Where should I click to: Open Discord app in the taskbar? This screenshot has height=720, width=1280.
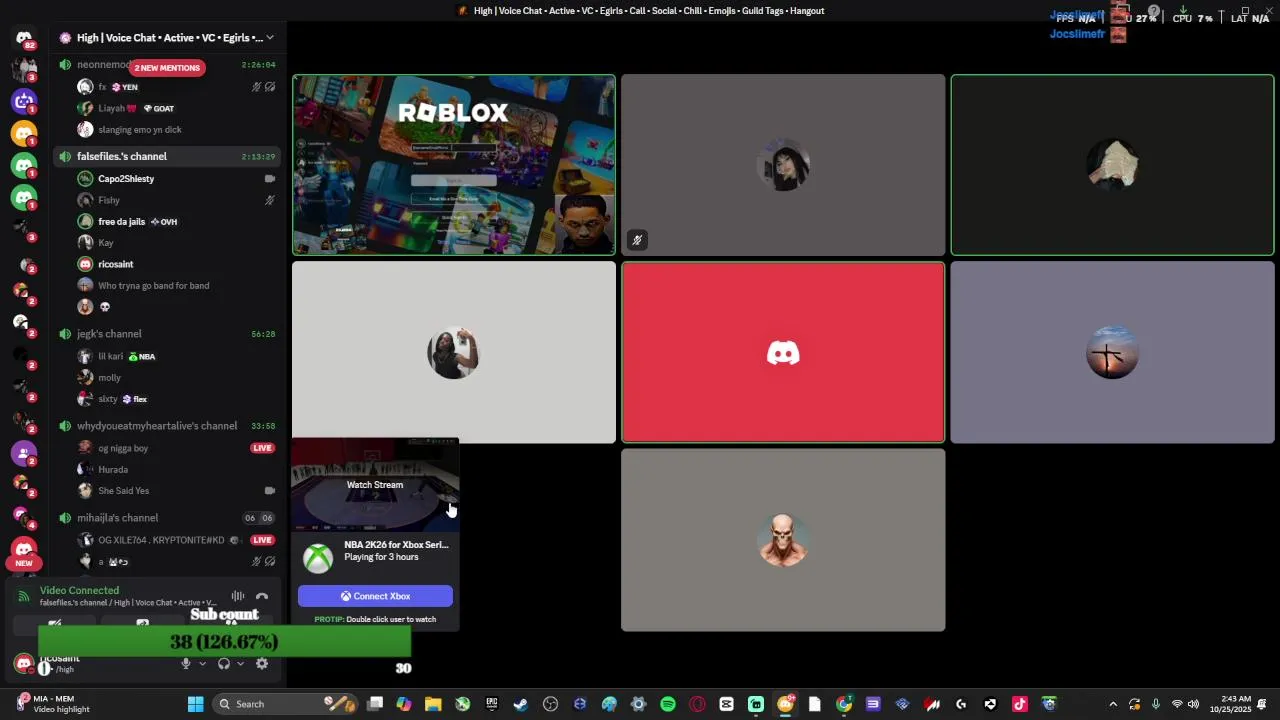(x=786, y=704)
